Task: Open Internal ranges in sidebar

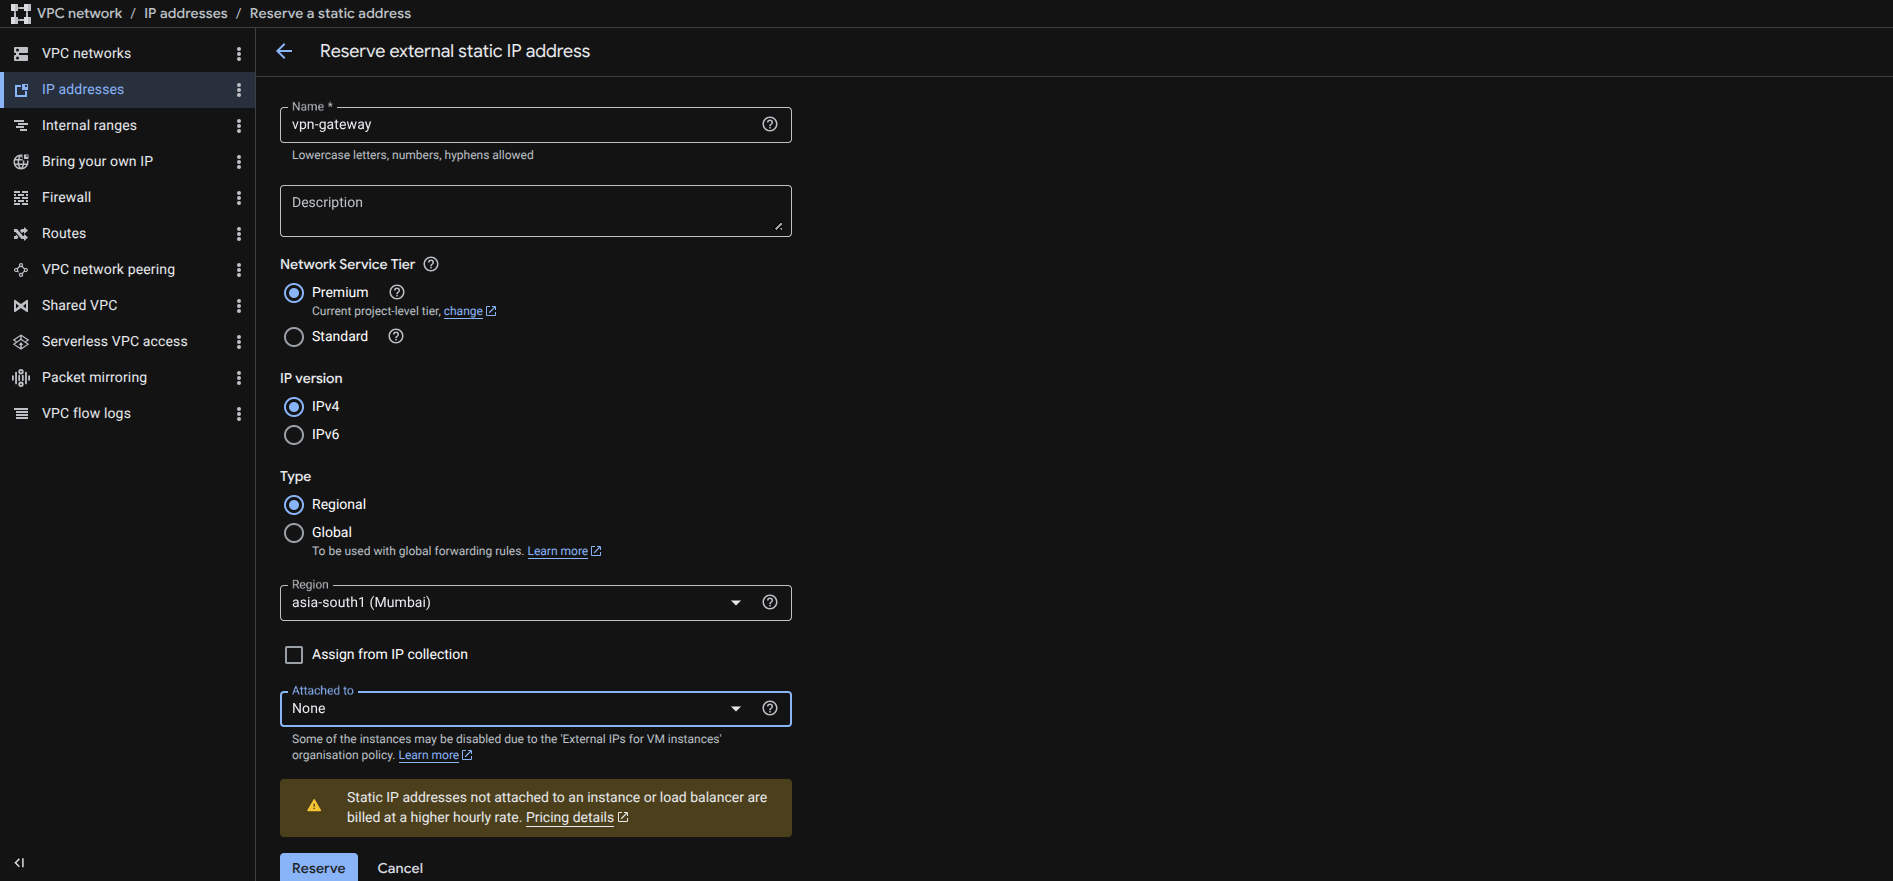Action: tap(89, 126)
